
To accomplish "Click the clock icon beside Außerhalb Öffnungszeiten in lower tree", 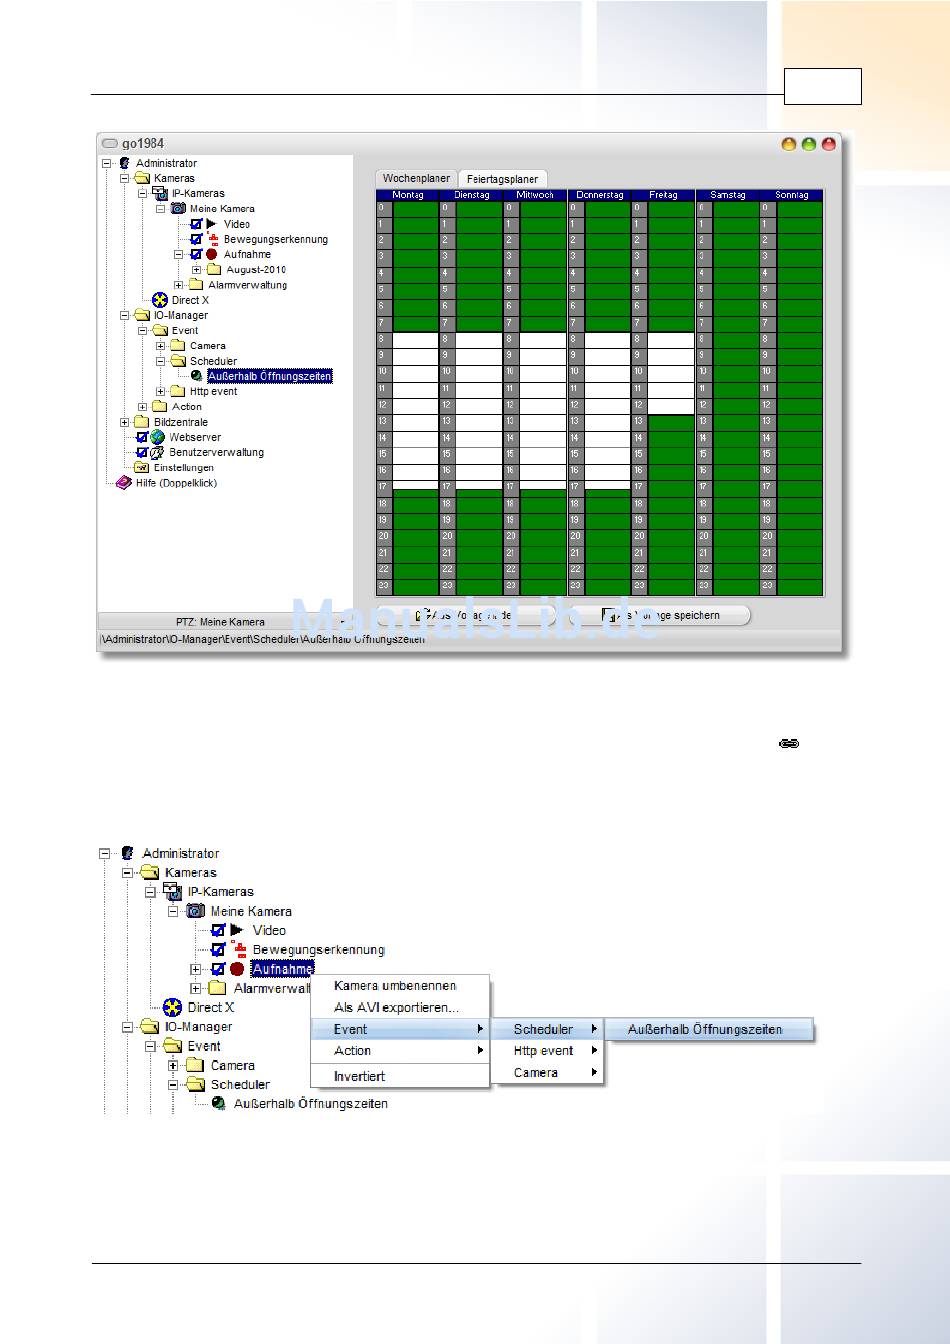I will coord(218,1103).
